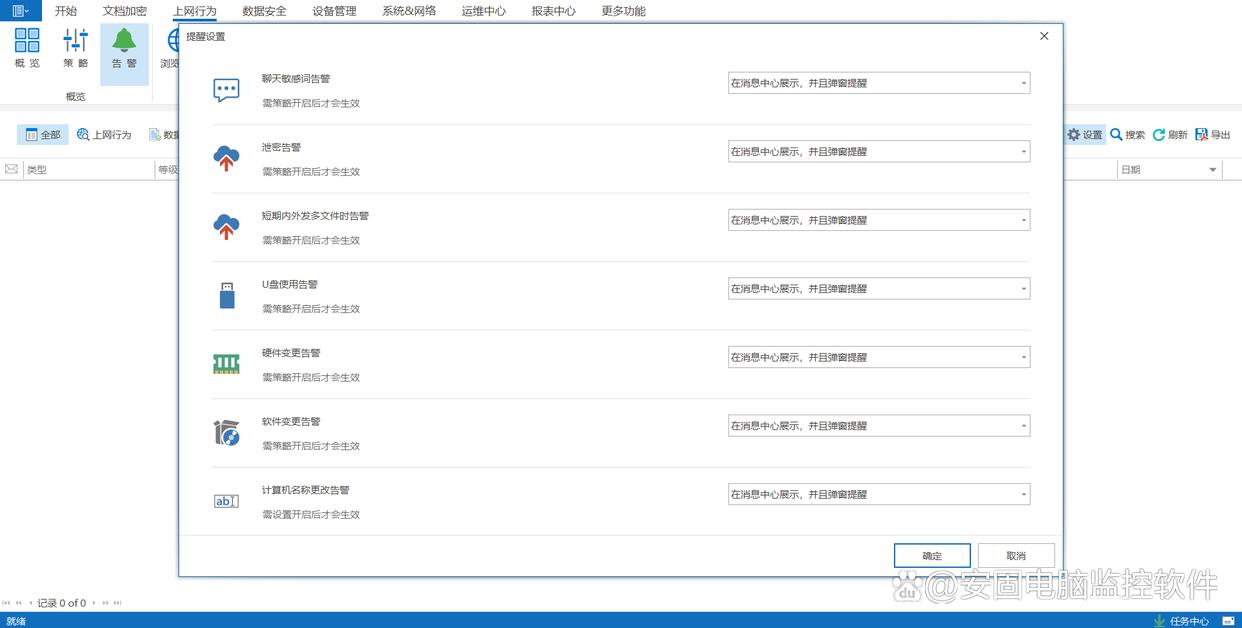Viewport: 1242px width, 628px height.
Task: Open the 更多功能 ribbon tab
Action: pos(623,11)
